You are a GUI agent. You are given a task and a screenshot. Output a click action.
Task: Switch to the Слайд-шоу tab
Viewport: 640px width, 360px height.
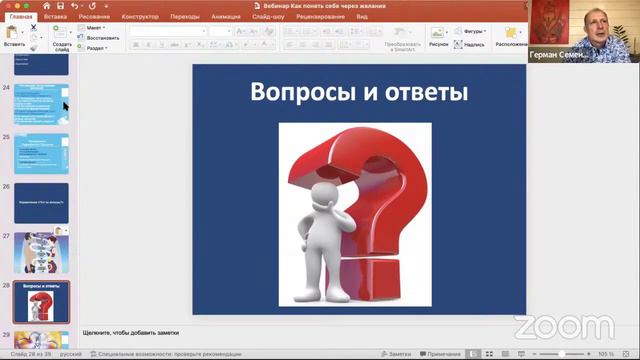(268, 17)
